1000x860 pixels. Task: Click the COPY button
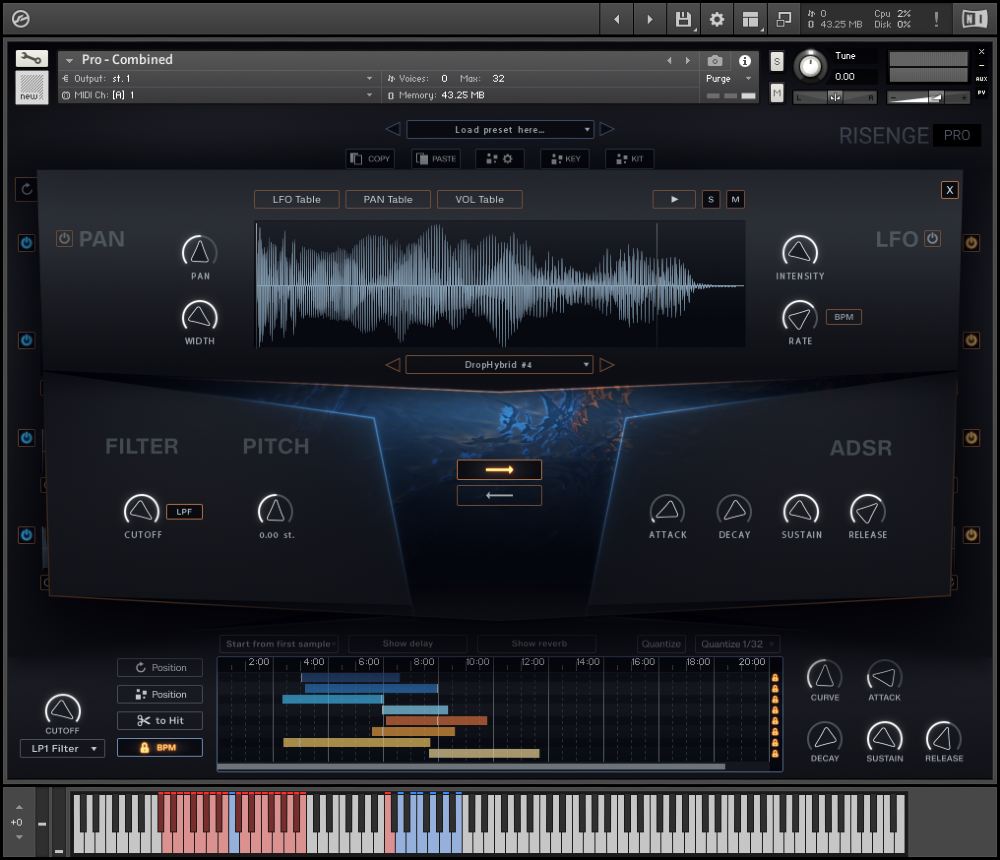click(x=370, y=158)
